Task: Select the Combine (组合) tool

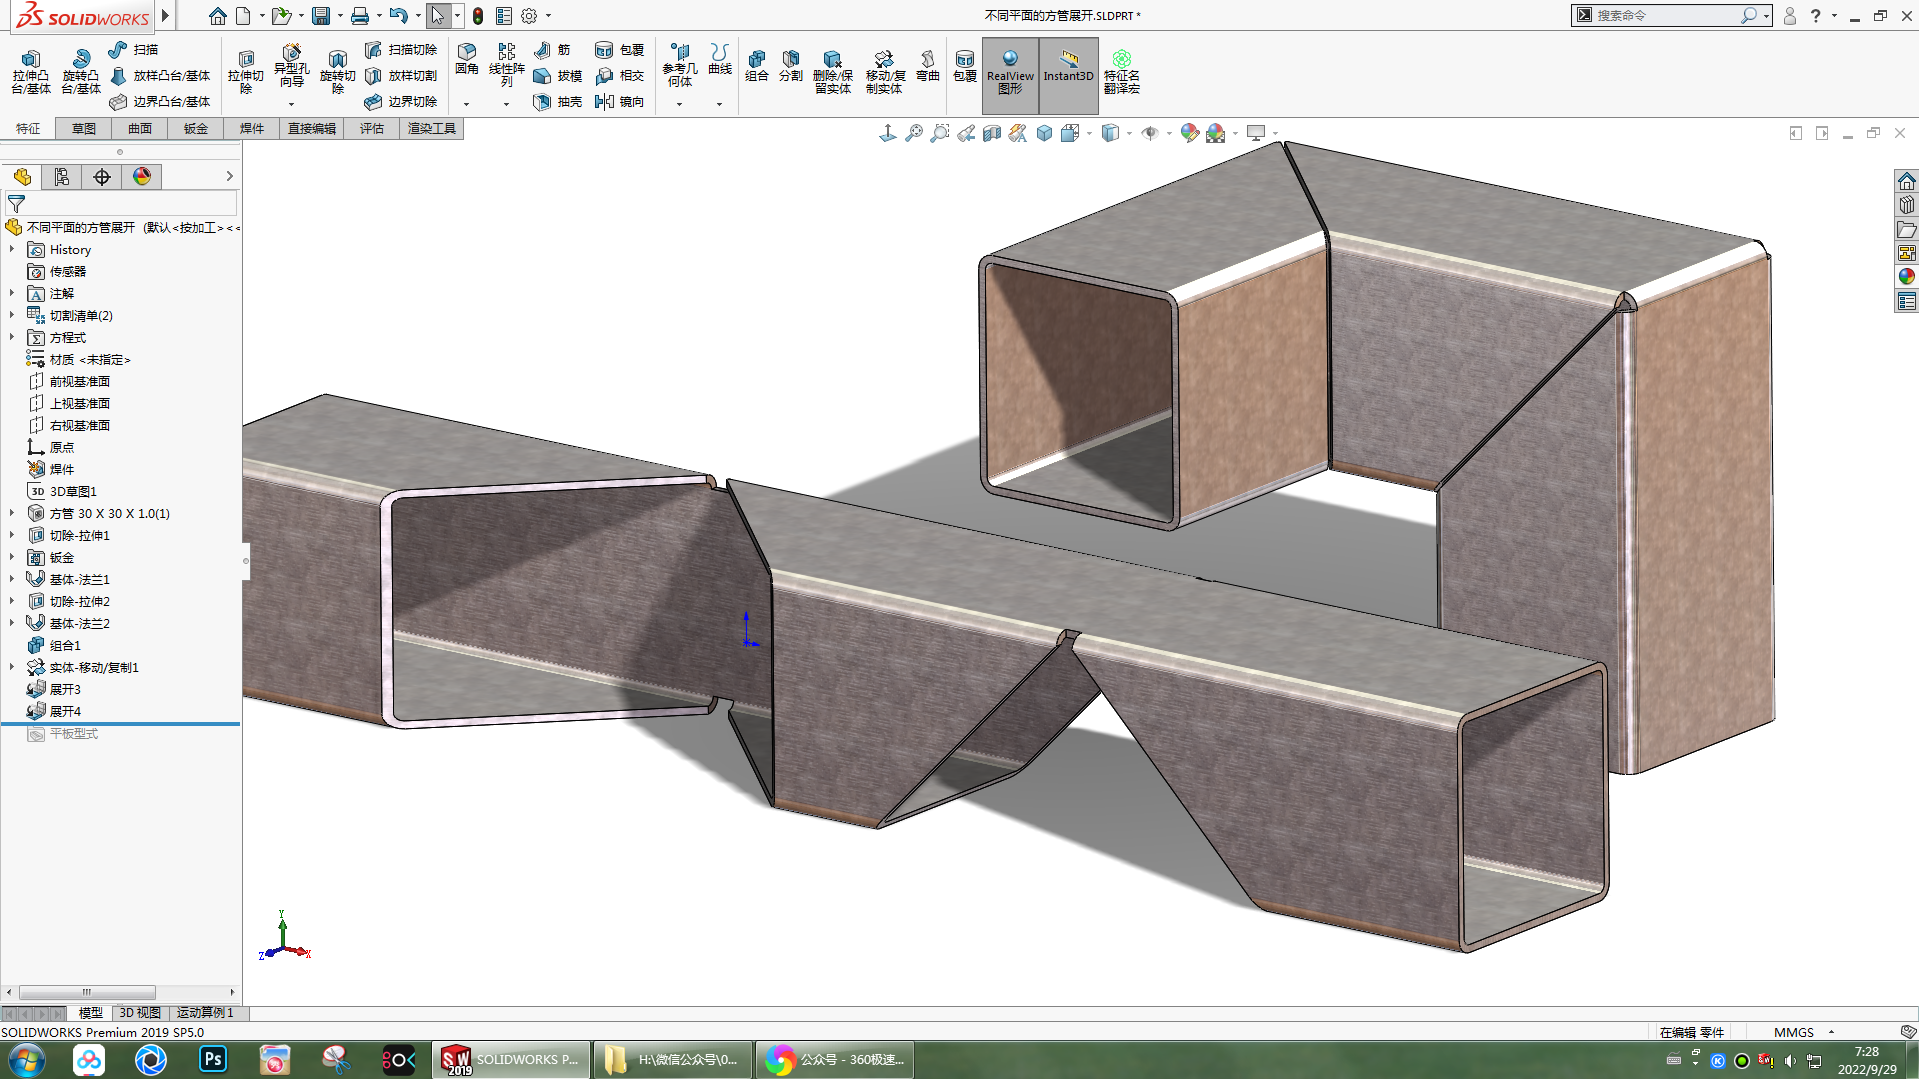Action: [757, 64]
